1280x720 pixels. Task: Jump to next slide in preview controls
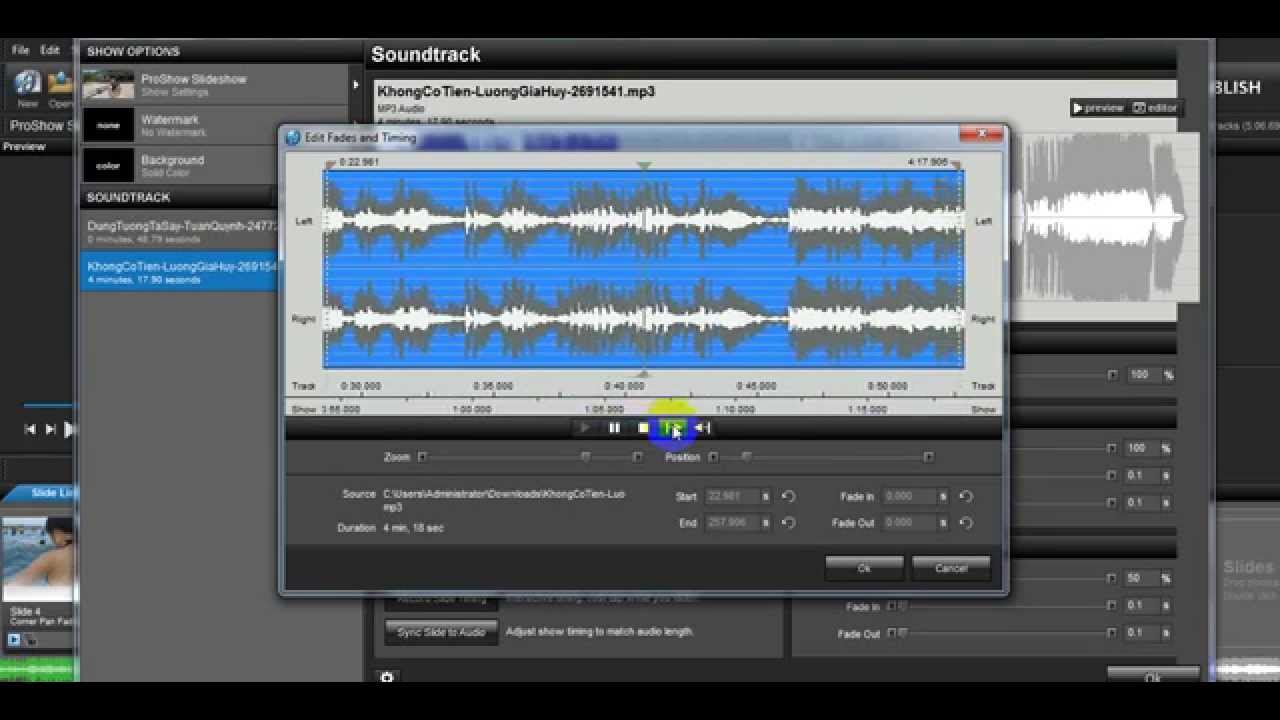[x=51, y=429]
